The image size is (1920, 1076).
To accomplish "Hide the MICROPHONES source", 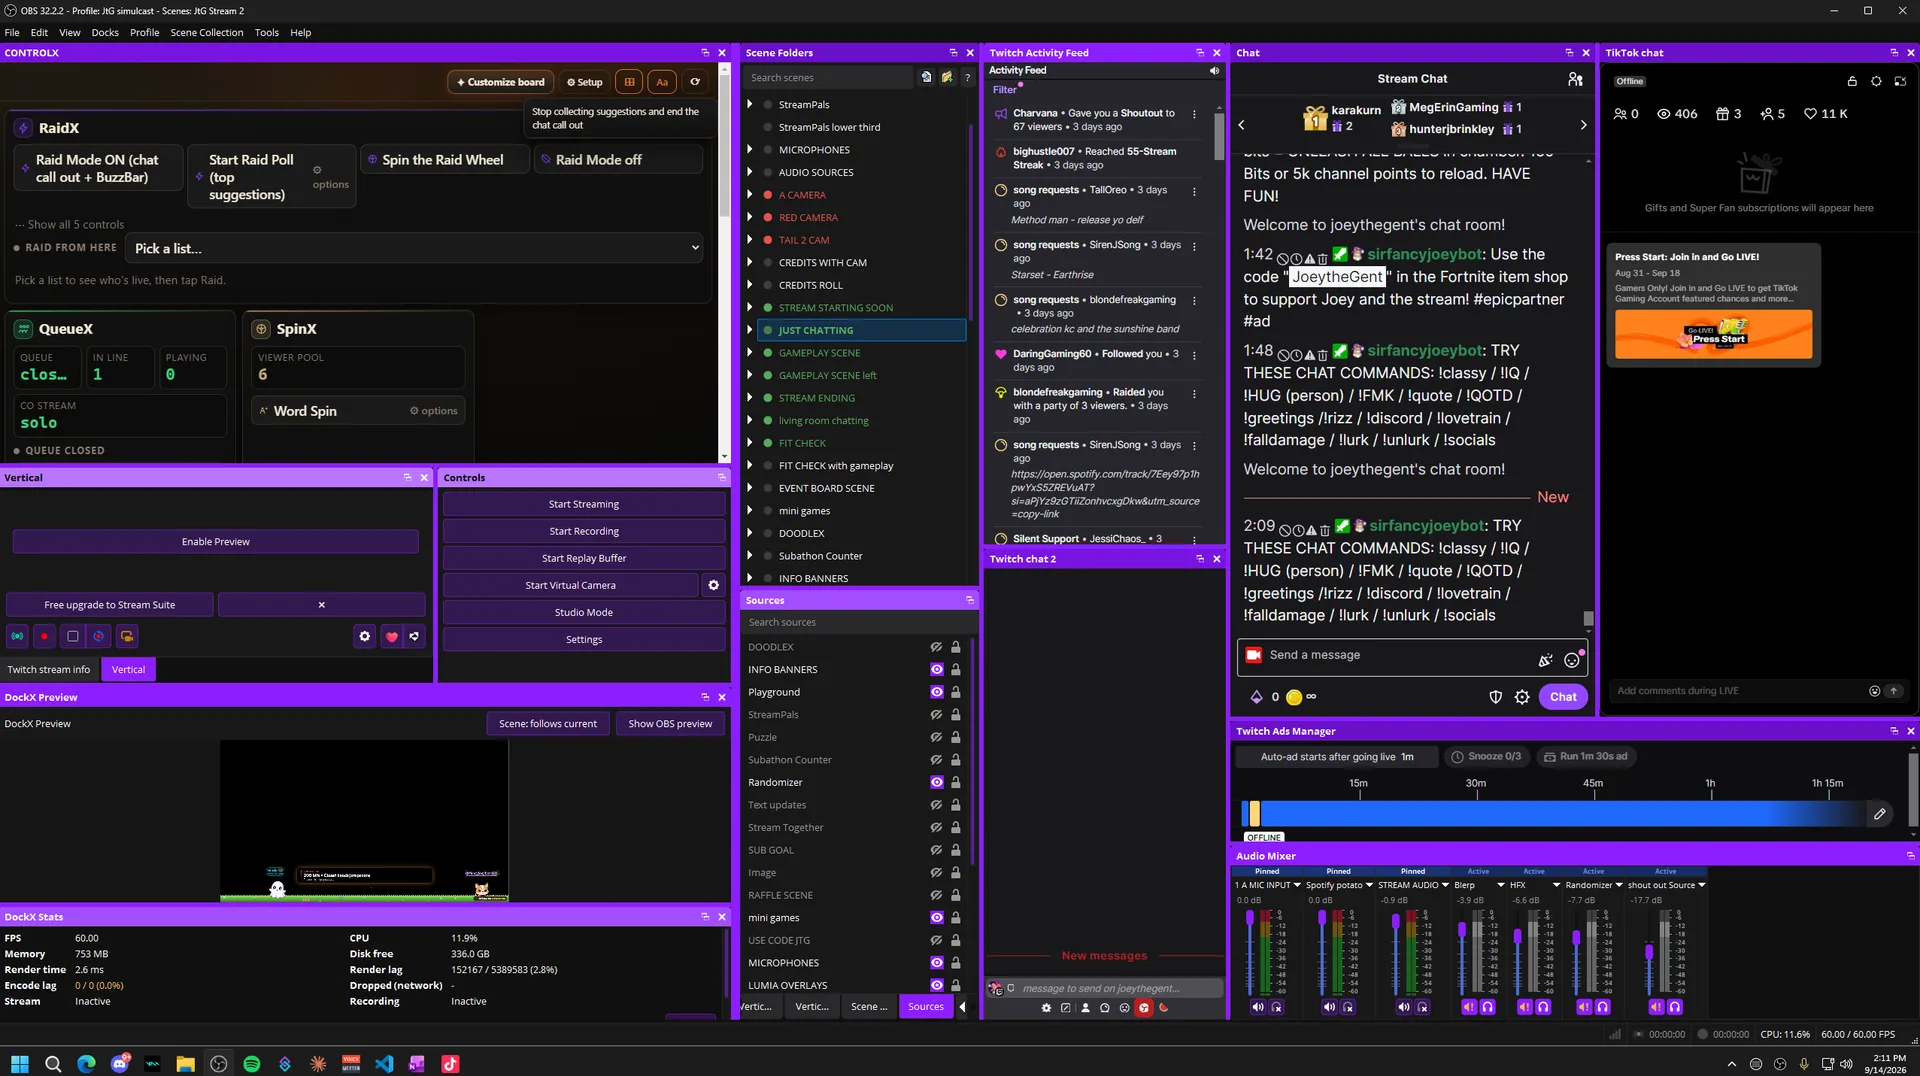I will pos(937,963).
